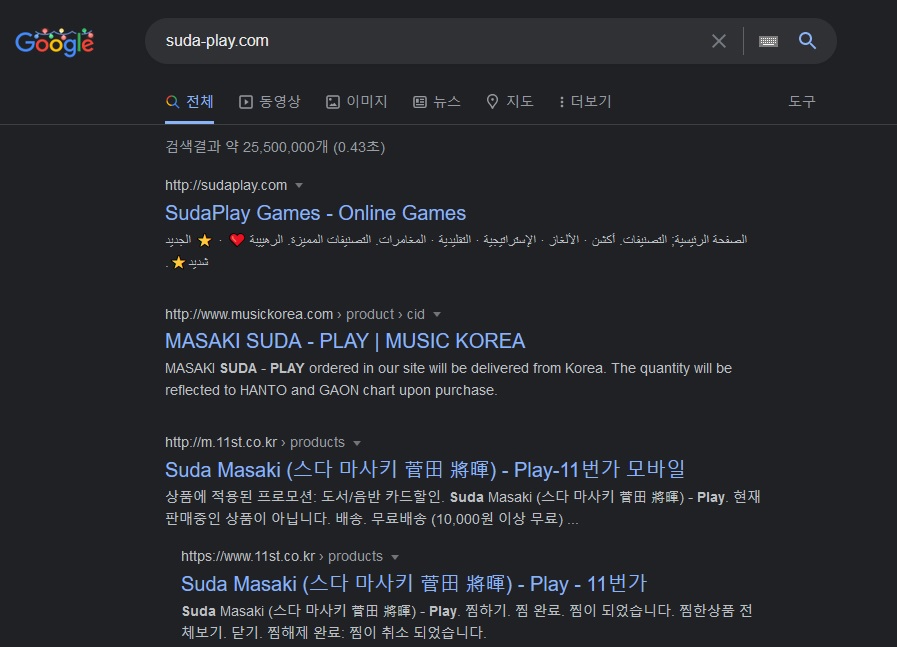This screenshot has height=647, width=897.
Task: Clear the search query with X icon
Action: pyautogui.click(x=719, y=41)
